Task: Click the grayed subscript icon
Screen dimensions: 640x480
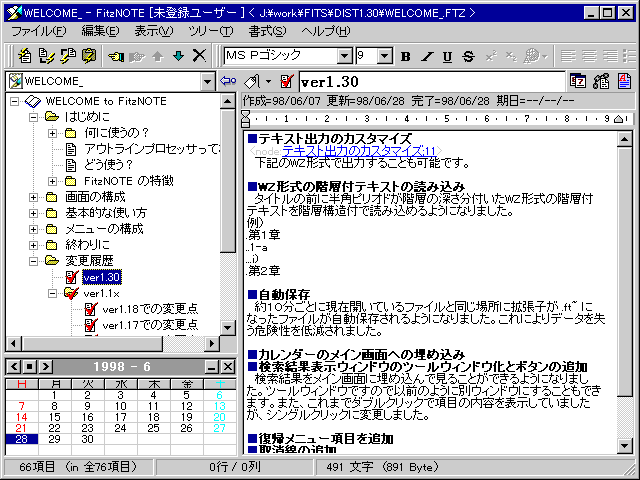Action: pos(511,56)
